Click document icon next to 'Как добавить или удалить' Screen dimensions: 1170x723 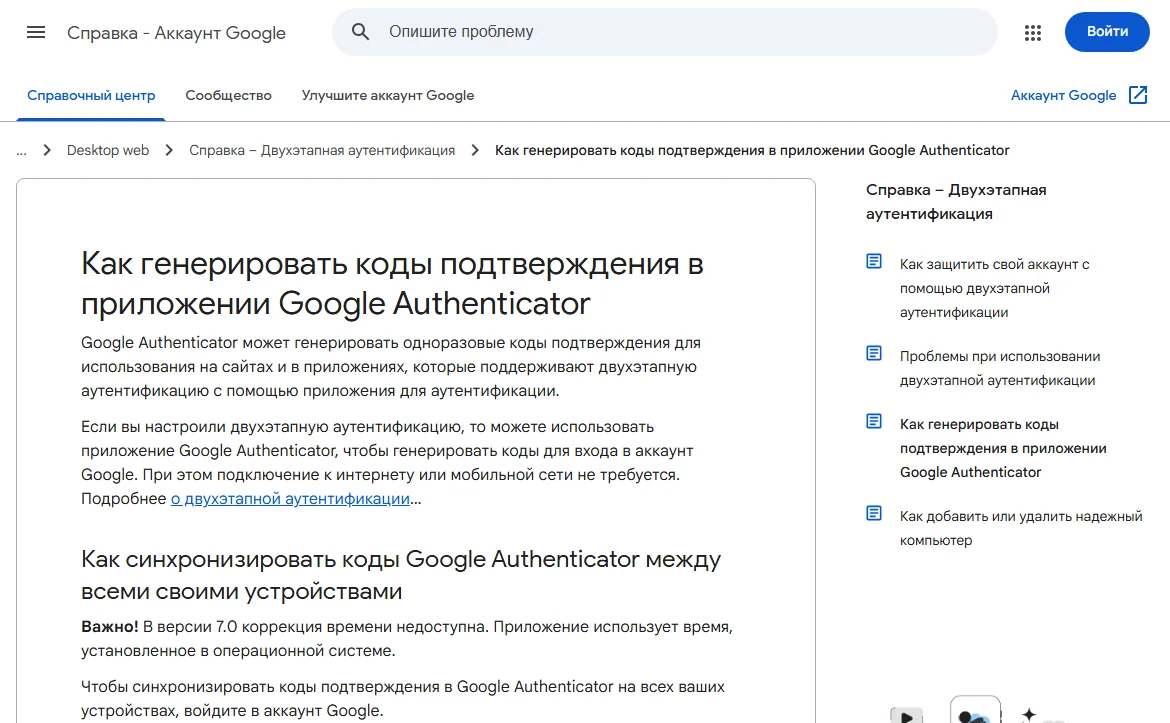[x=874, y=513]
